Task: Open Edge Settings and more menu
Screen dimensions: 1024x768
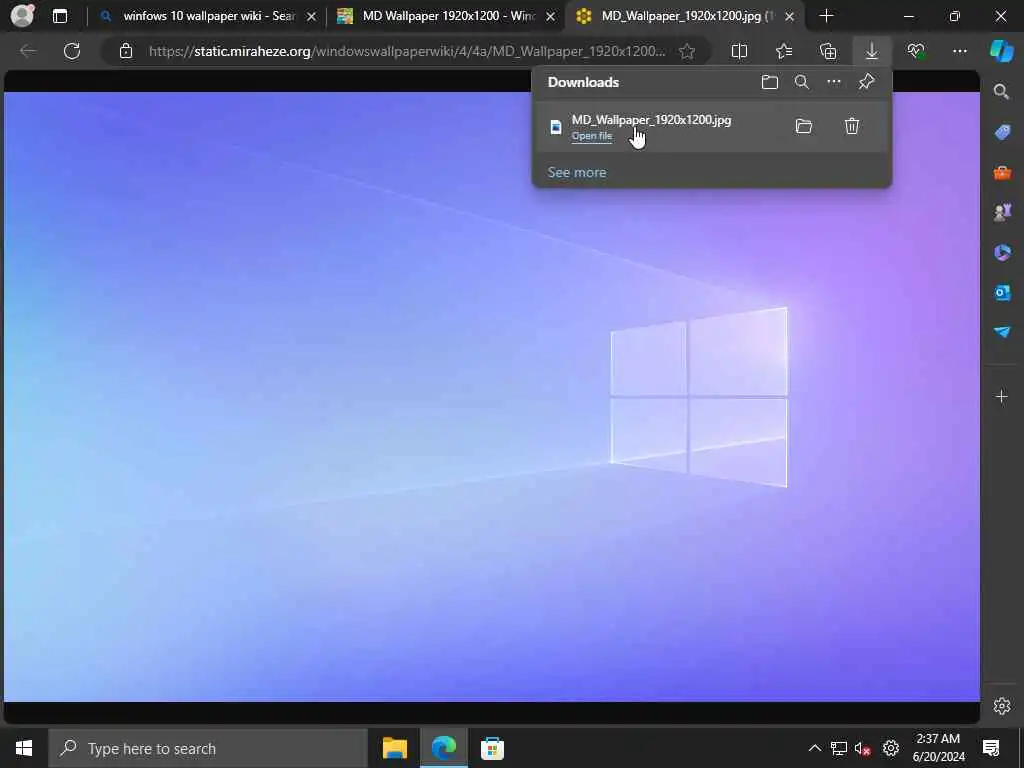Action: tap(960, 51)
